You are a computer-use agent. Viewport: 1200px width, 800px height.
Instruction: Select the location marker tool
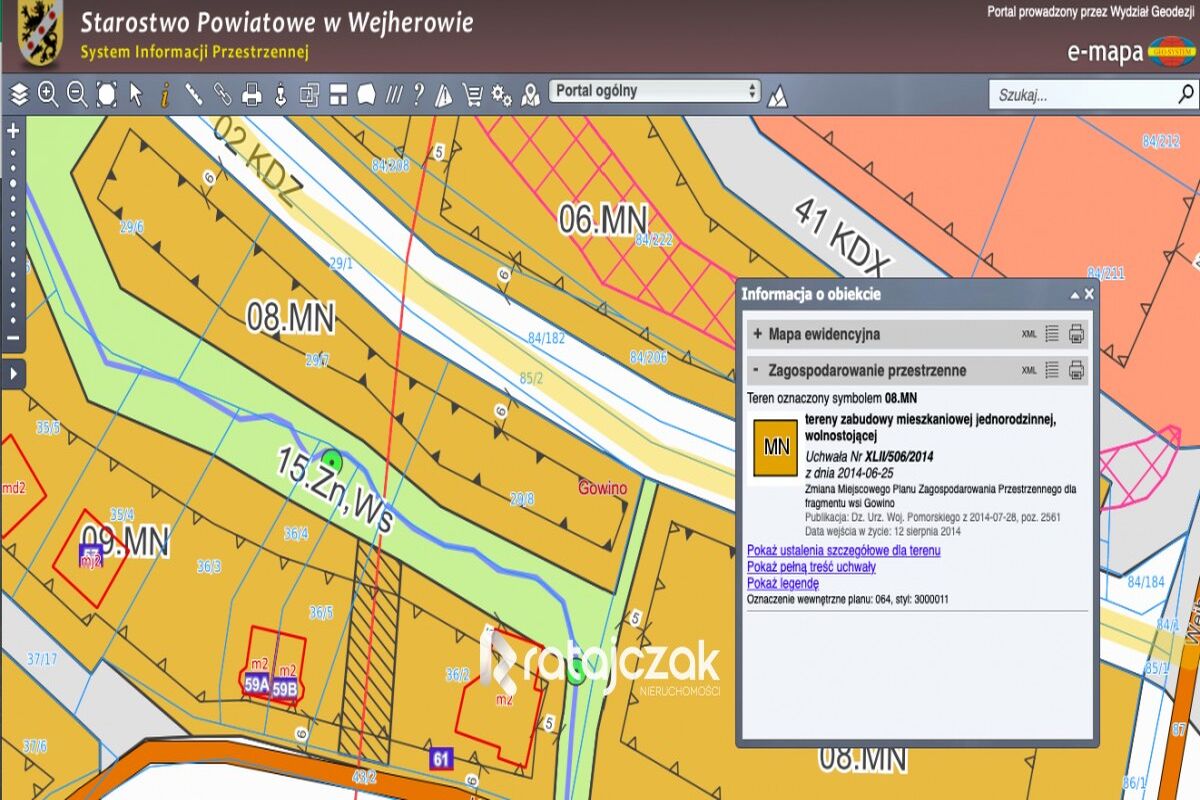(530, 93)
